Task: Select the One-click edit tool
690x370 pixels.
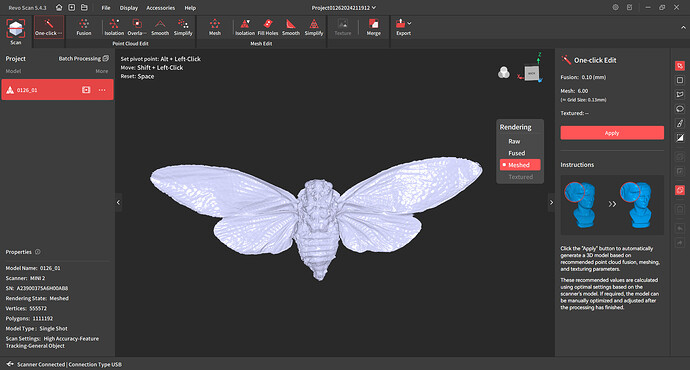Action: click(49, 27)
